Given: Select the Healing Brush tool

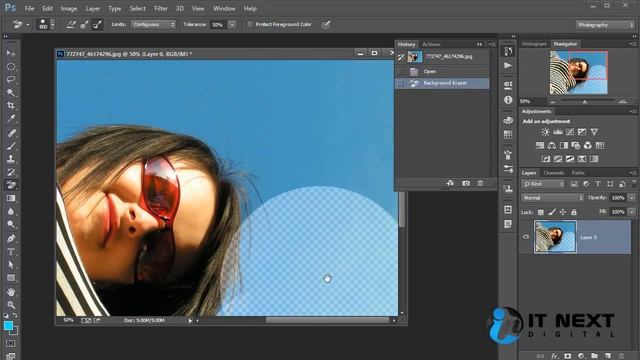Looking at the screenshot, I should pyautogui.click(x=11, y=133).
